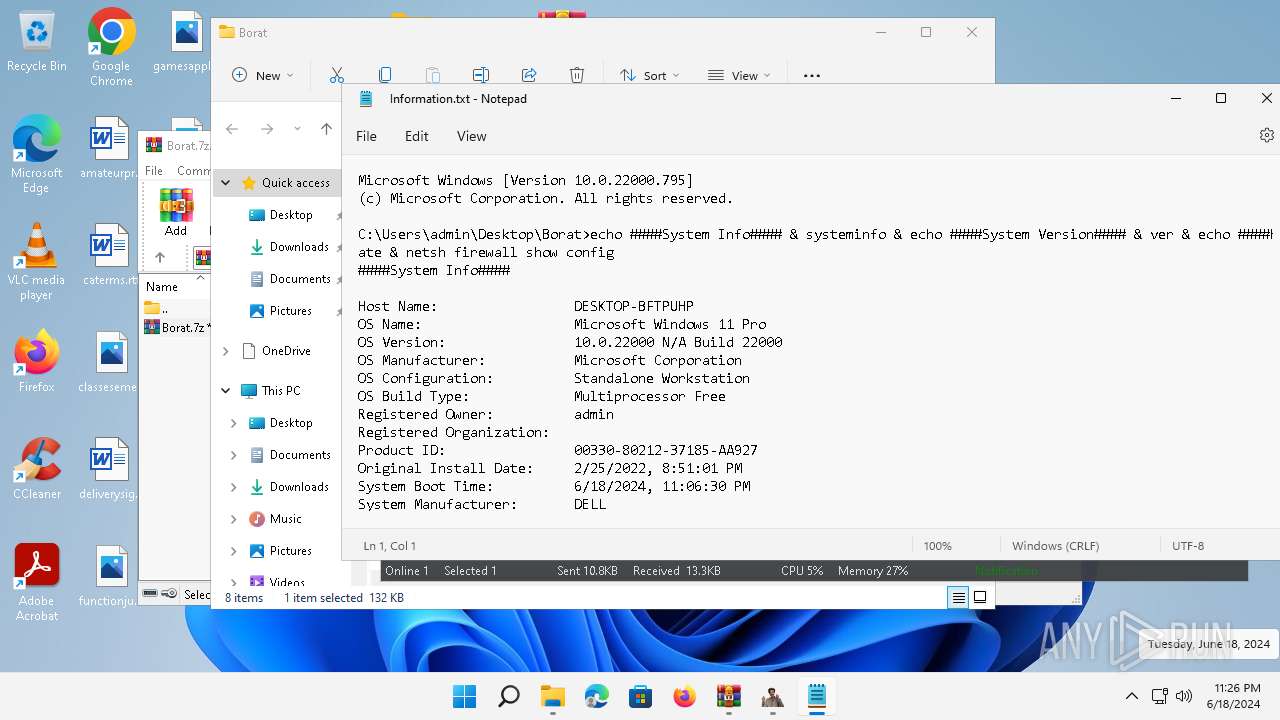The height and width of the screenshot is (720, 1280).
Task: Click the Delete trash icon in Explorer
Action: coord(577,75)
